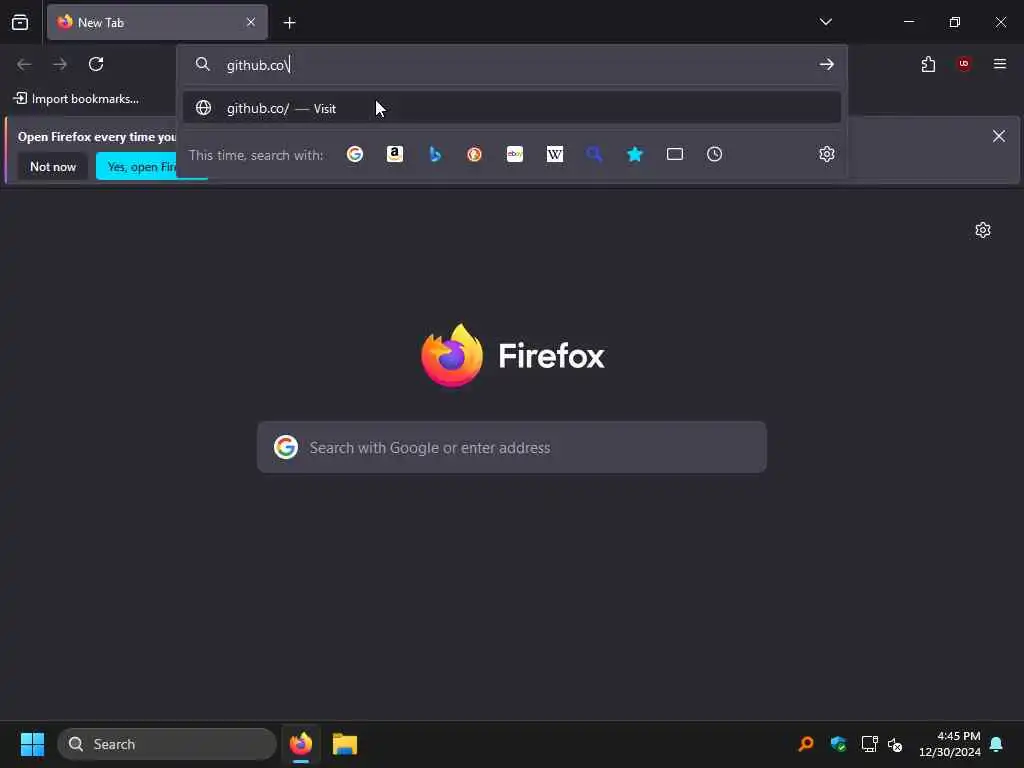Screen dimensions: 1024x768
Task: Click the magnifier icon in address bar
Action: click(x=203, y=64)
